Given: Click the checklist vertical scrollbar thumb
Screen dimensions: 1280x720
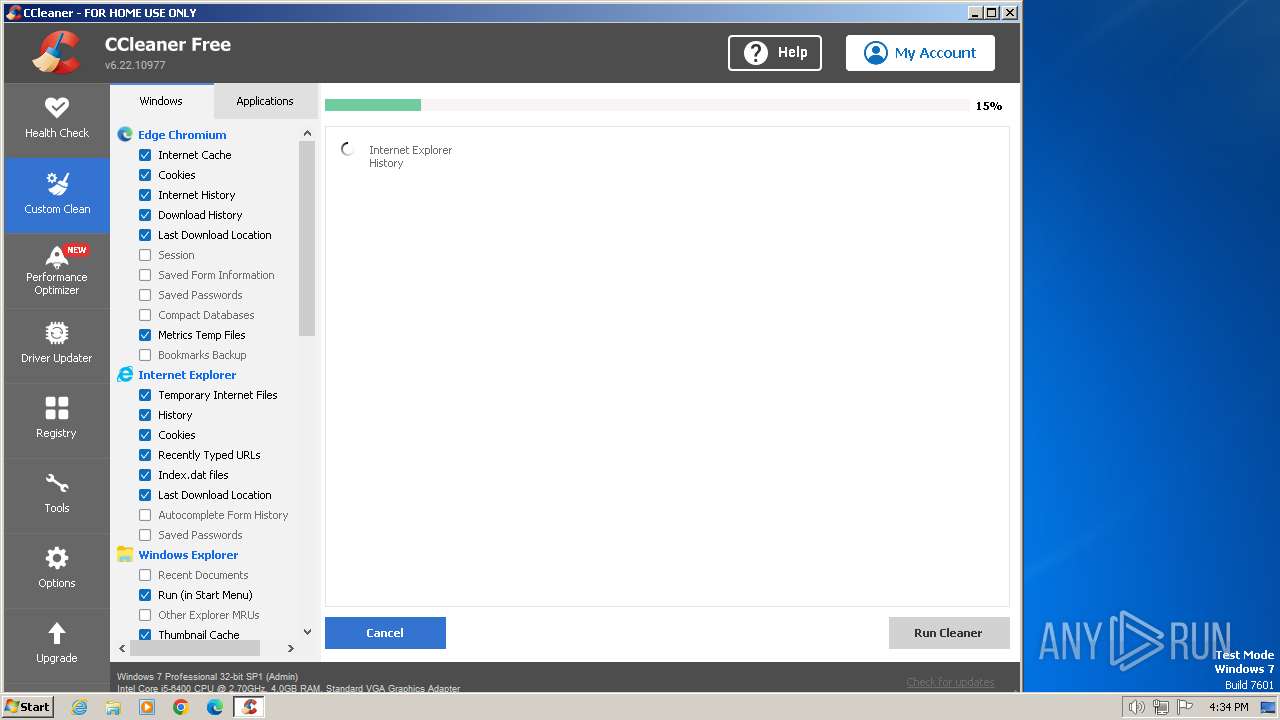Looking at the screenshot, I should click(x=307, y=238).
